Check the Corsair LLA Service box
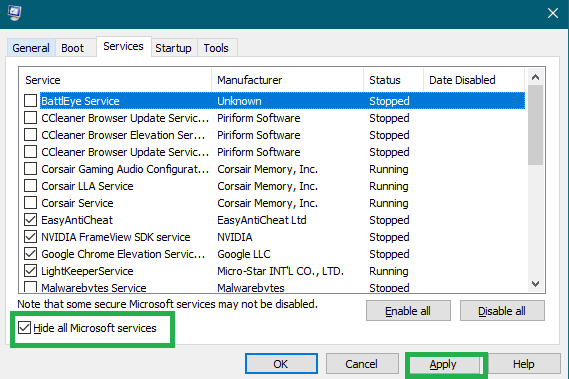569x379 pixels. pos(30,186)
